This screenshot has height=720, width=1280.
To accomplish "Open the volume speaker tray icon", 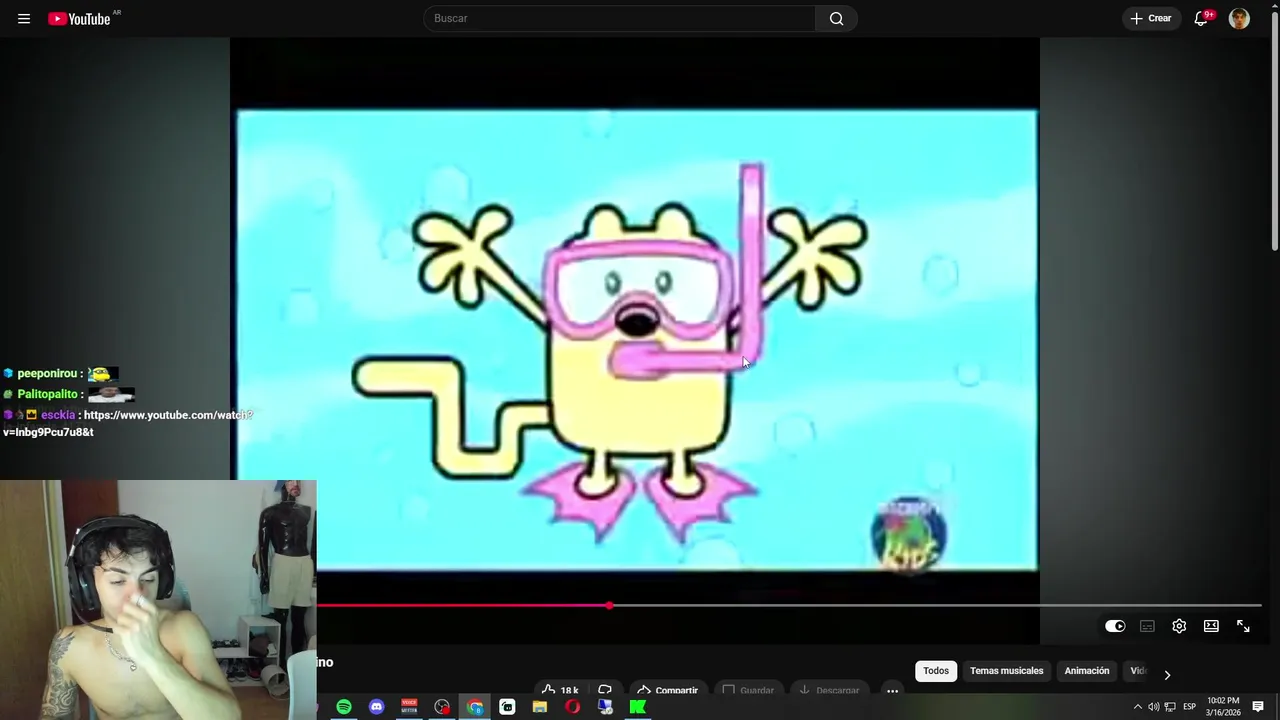I will coord(1153,707).
